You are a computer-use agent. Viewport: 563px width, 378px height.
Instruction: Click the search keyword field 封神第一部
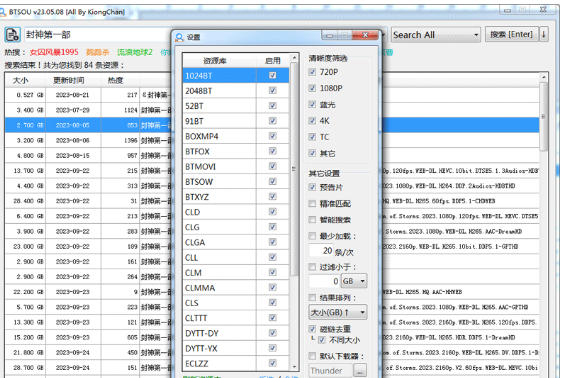point(97,35)
